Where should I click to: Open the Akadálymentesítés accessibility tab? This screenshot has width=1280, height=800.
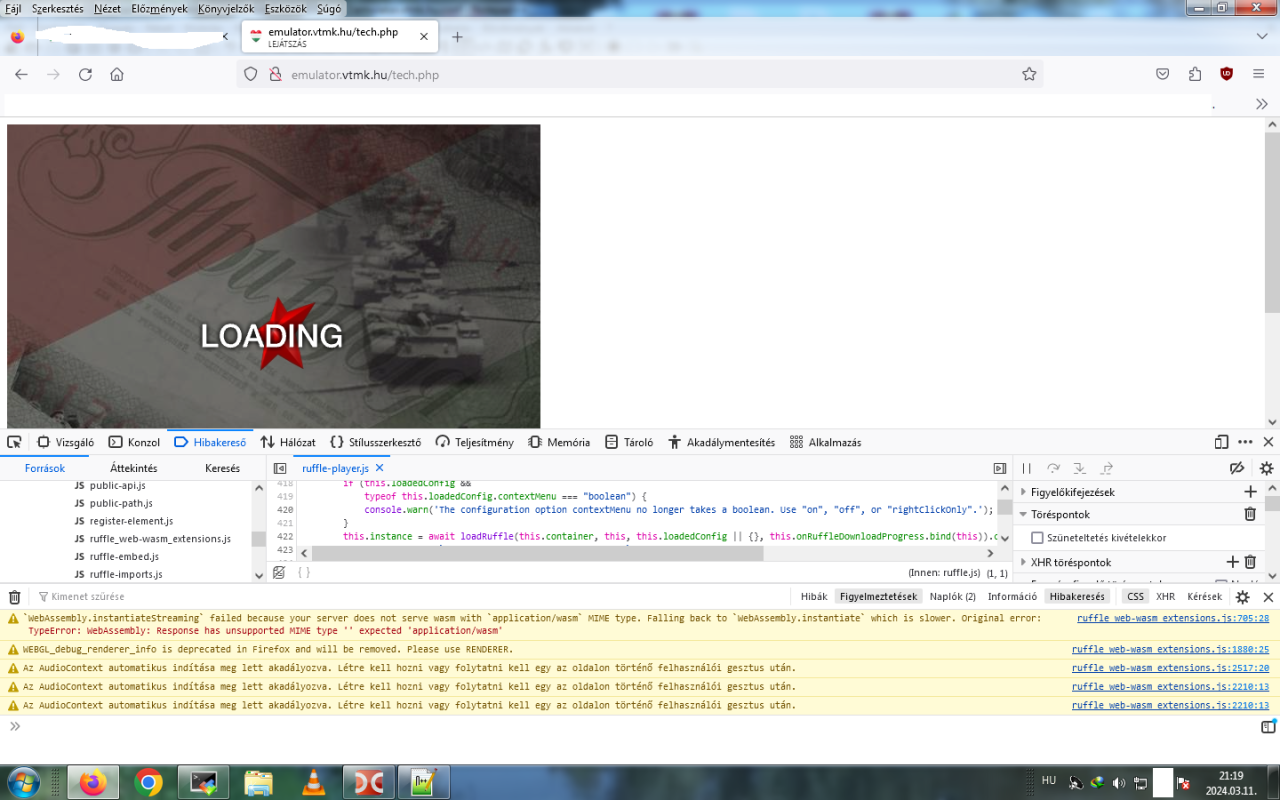click(722, 442)
